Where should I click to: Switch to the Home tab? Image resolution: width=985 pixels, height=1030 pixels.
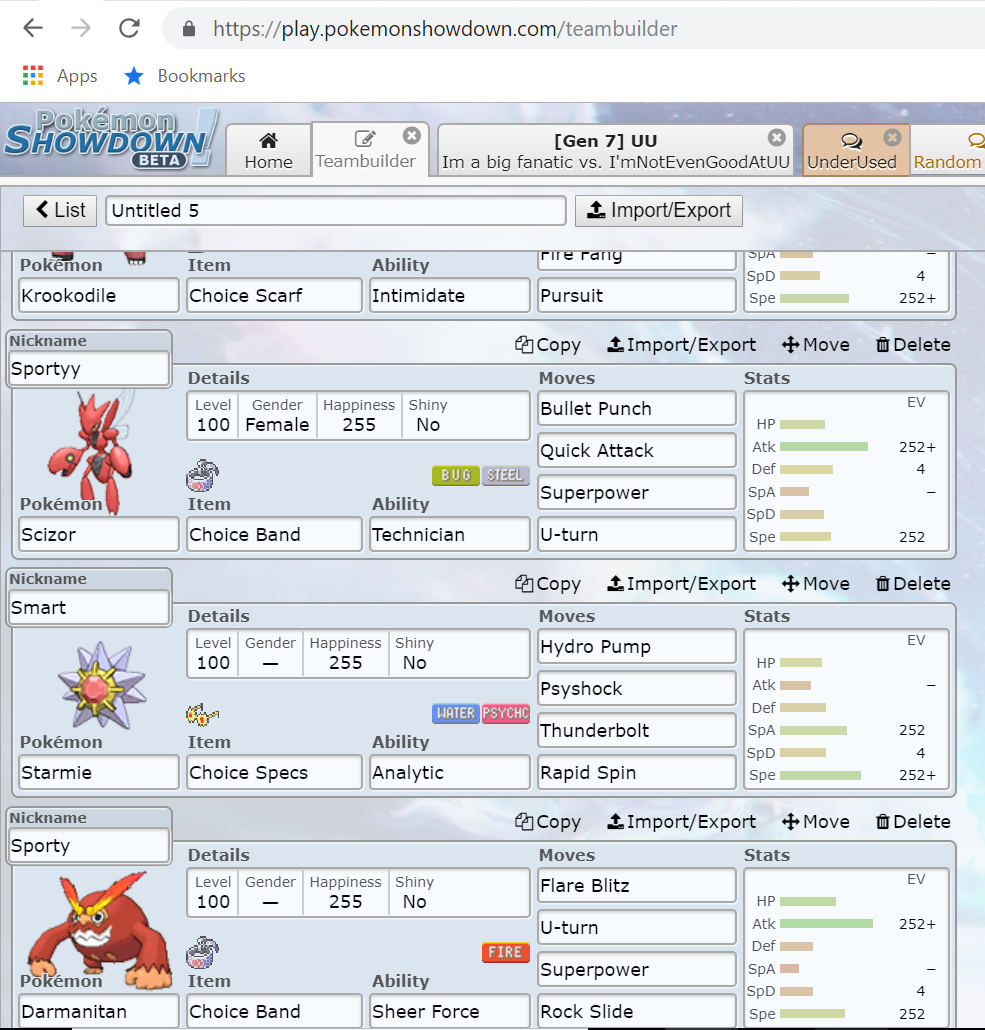coord(268,150)
